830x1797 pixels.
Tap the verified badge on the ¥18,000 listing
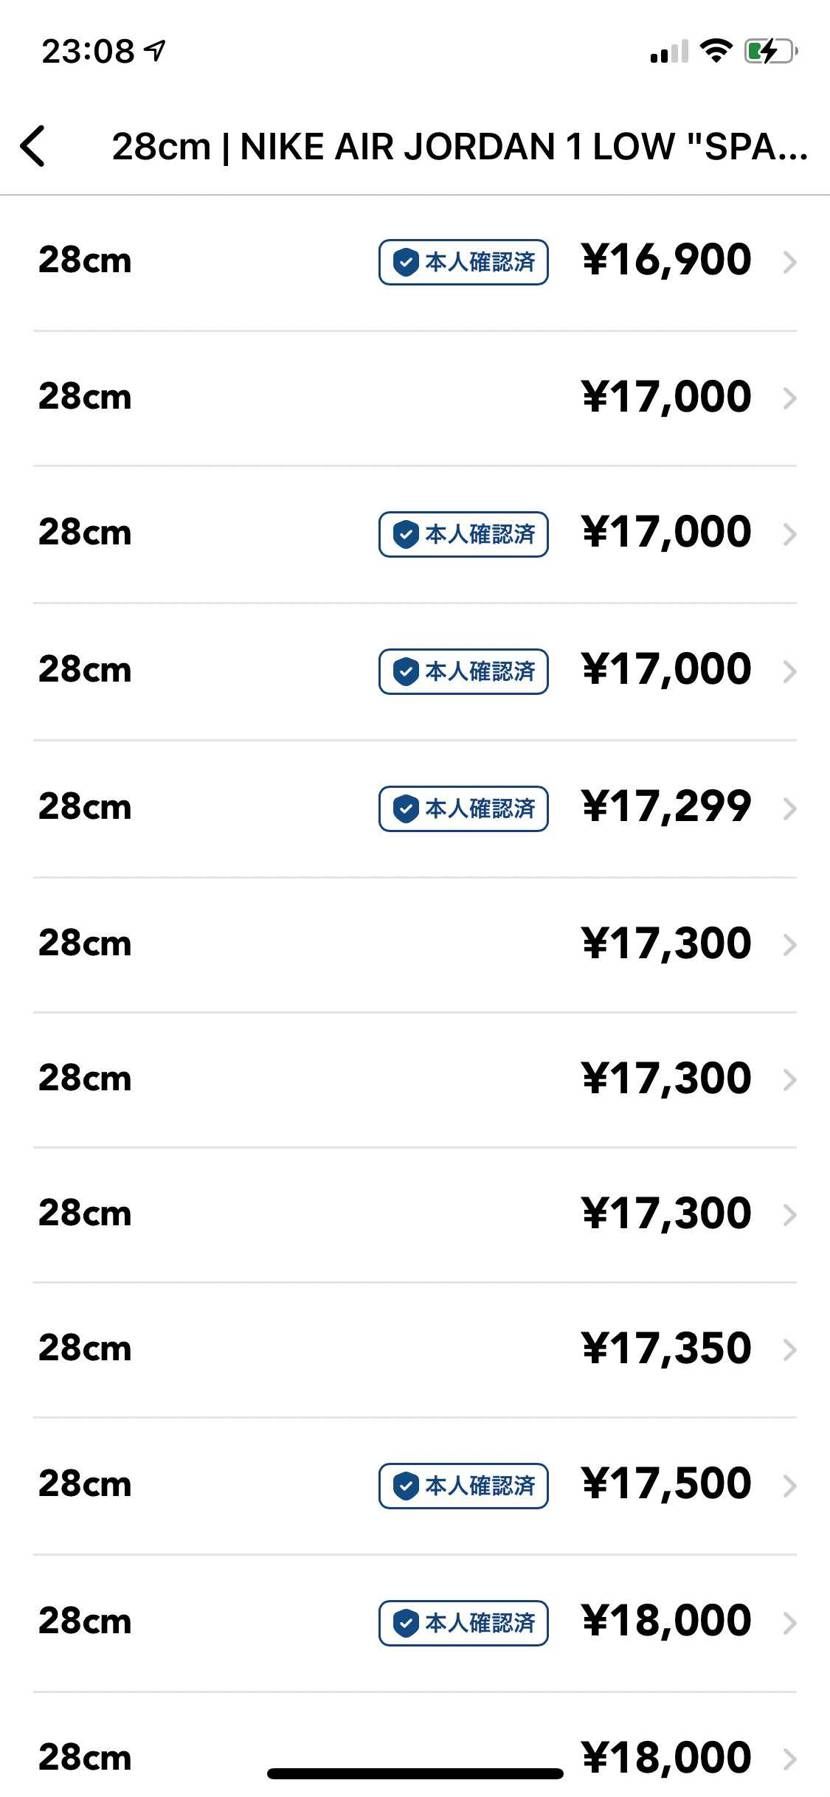coord(463,1622)
